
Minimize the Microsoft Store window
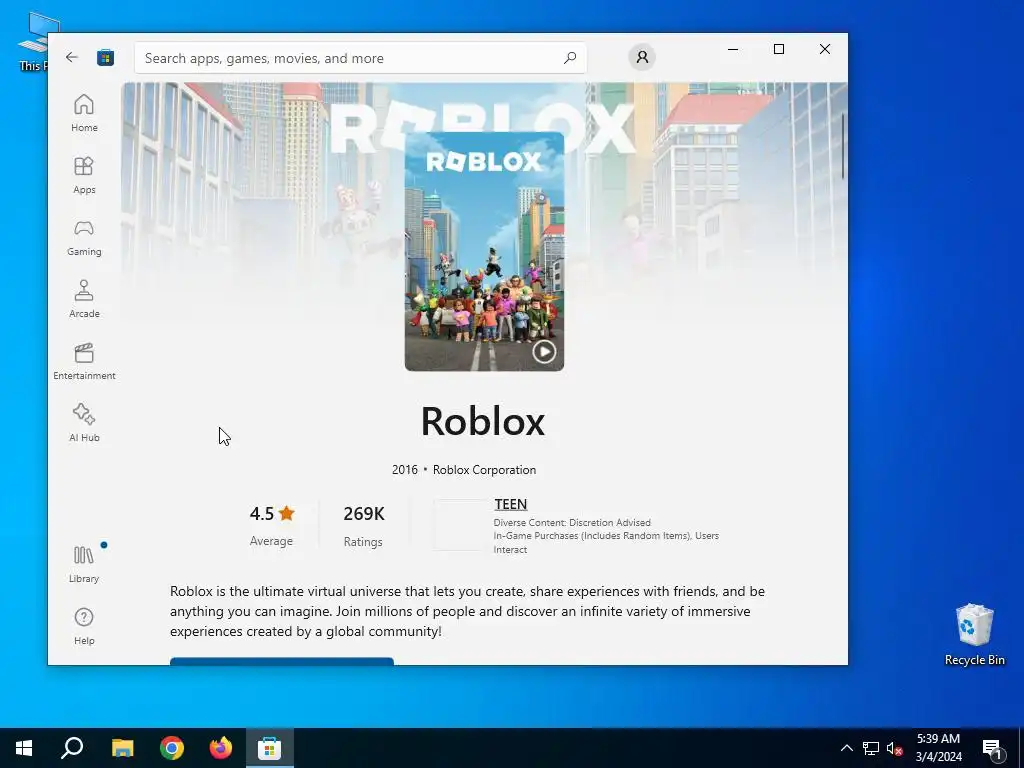click(733, 49)
